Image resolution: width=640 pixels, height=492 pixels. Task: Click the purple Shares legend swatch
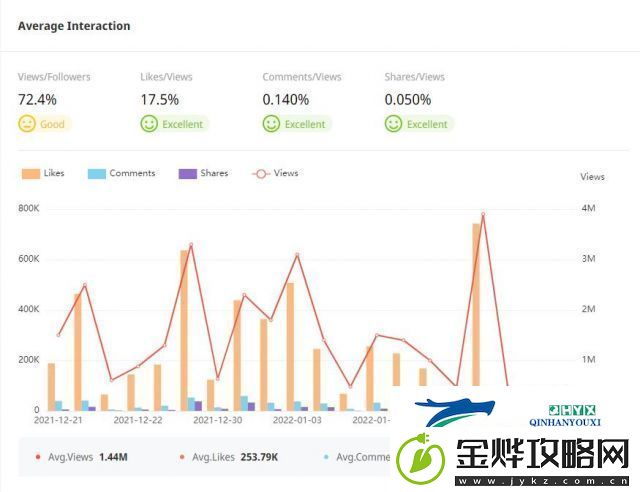tap(187, 174)
